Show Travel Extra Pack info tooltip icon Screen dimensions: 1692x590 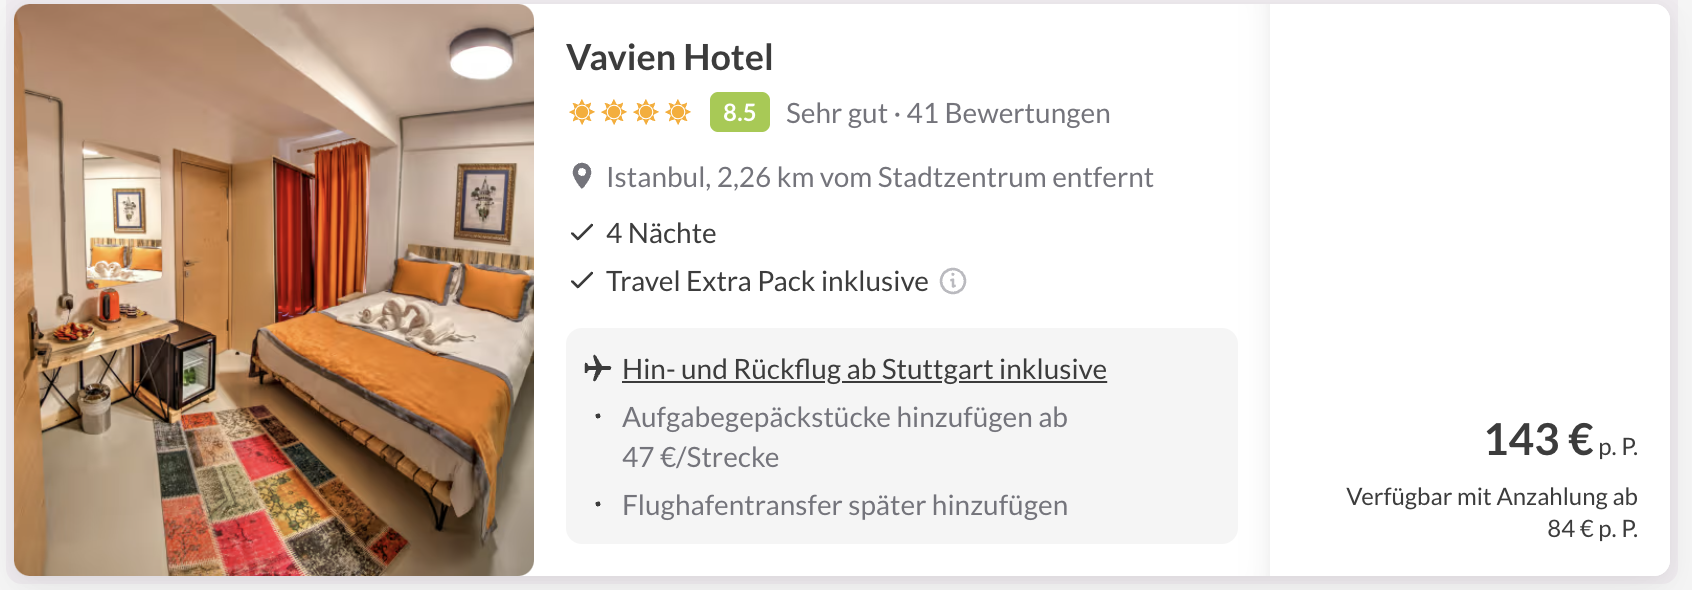tap(953, 281)
